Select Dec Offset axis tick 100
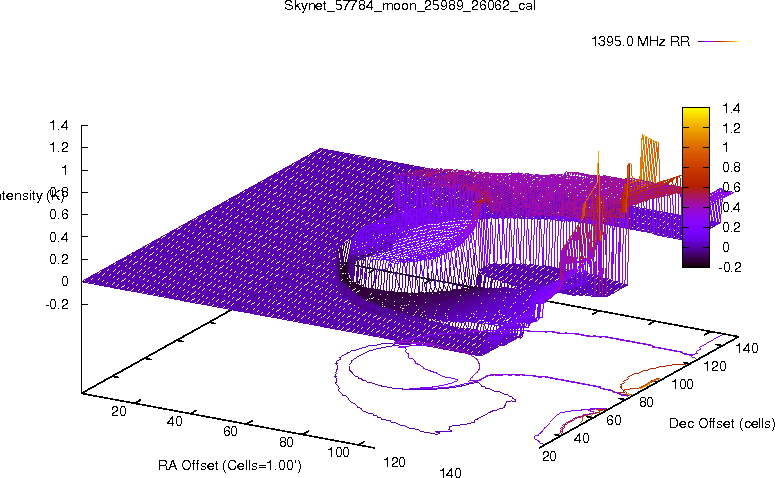 pos(682,385)
